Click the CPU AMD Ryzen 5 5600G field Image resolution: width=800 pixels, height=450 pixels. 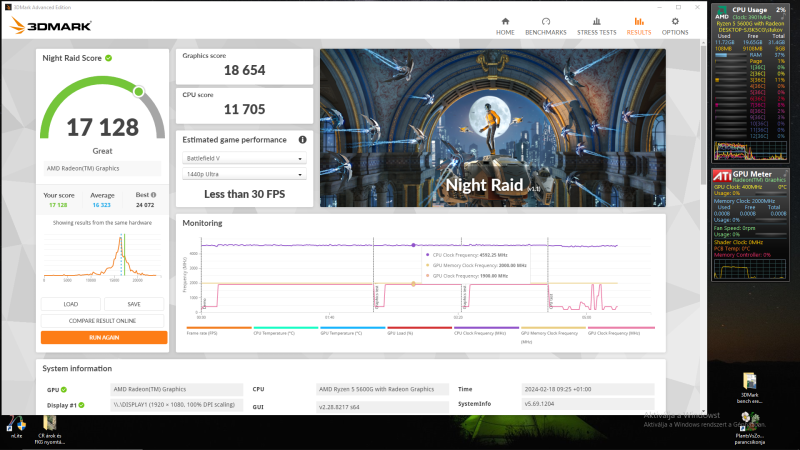point(382,389)
